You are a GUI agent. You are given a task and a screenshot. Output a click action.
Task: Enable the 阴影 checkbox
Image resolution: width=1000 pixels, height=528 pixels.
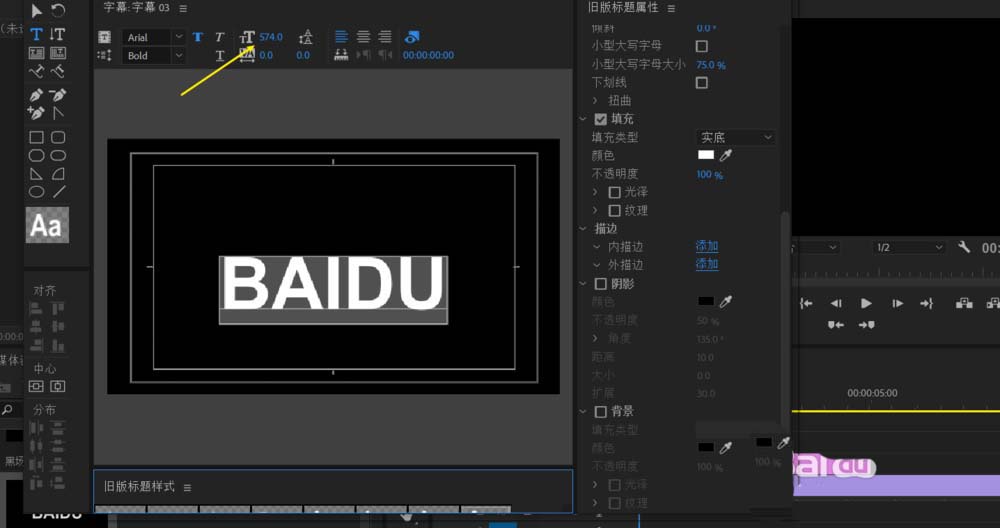(x=600, y=284)
